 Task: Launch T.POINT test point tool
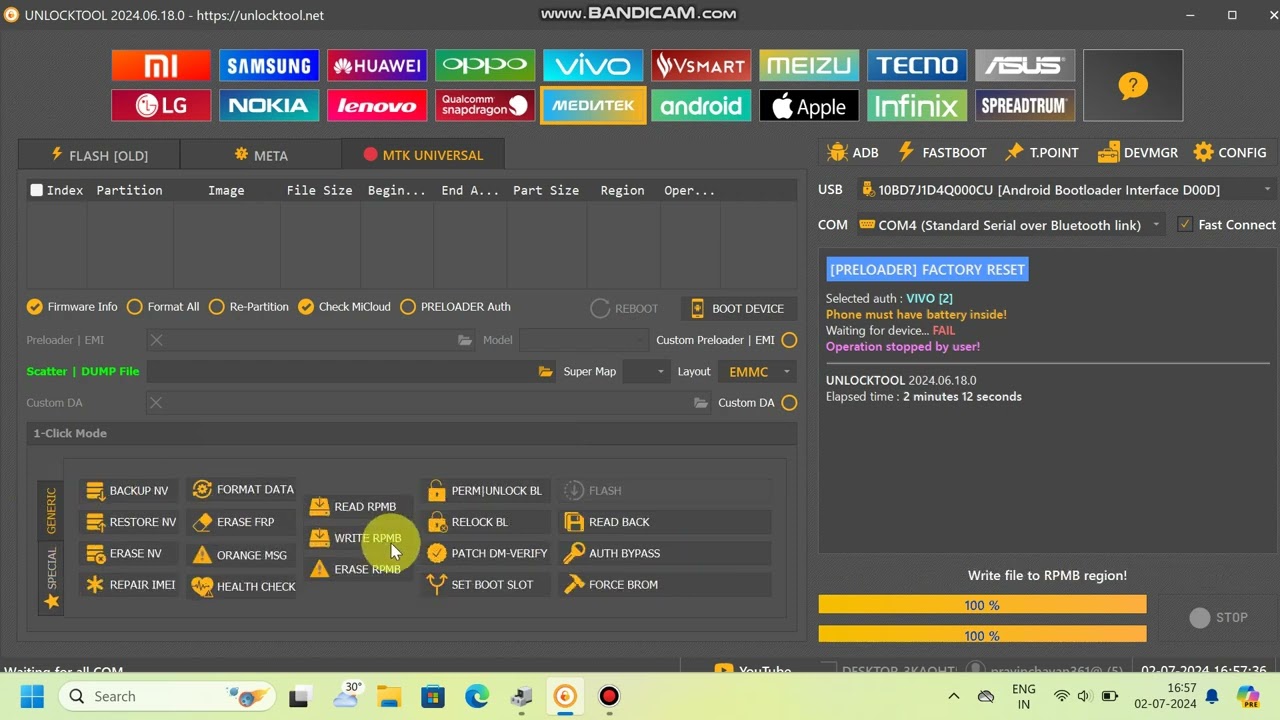(1042, 153)
